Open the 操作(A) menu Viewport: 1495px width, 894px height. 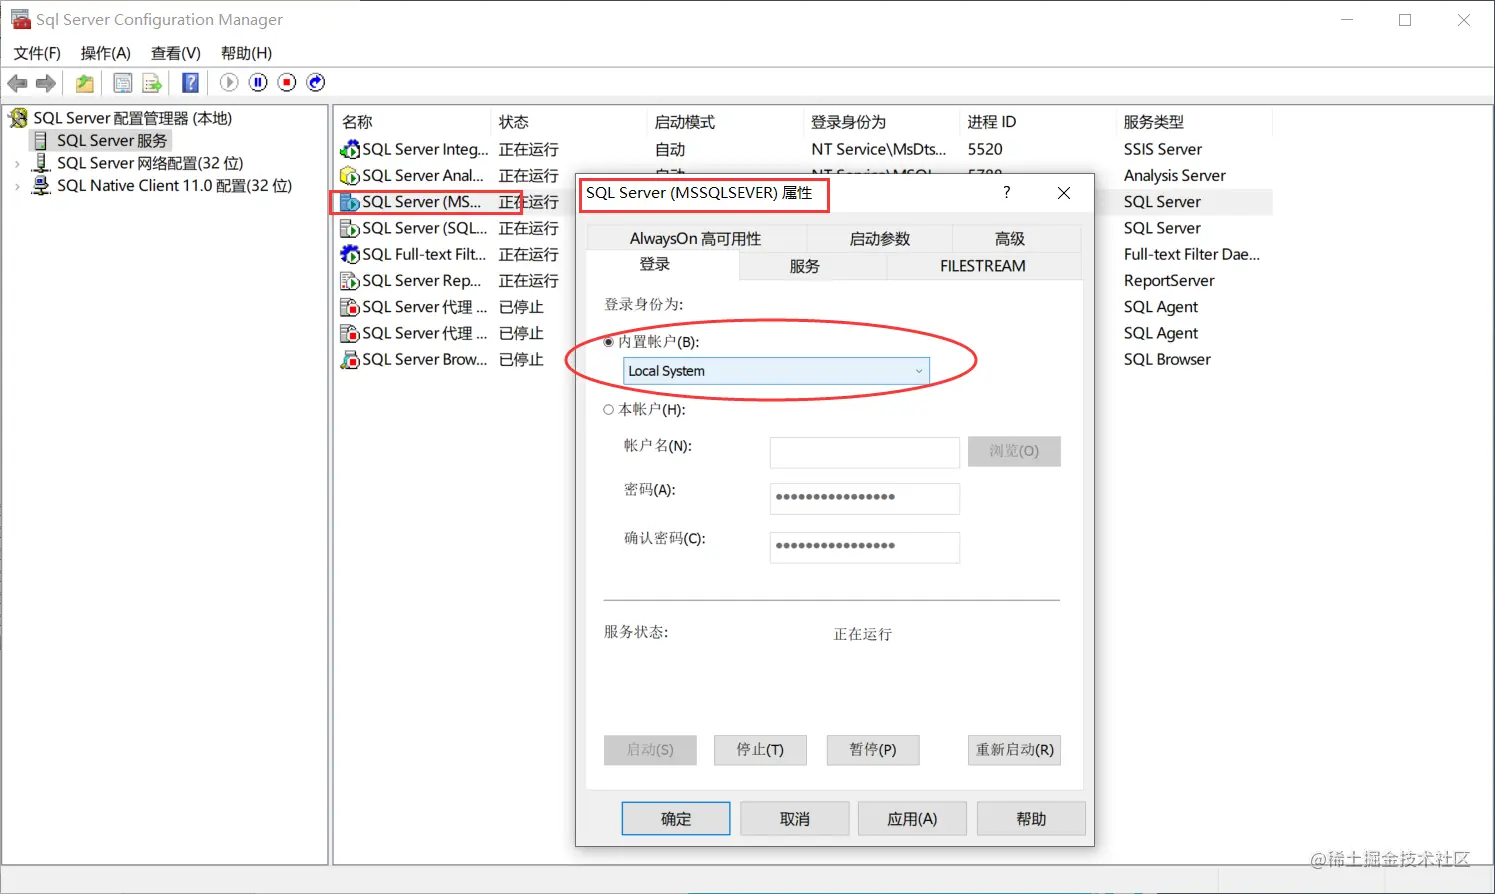point(106,53)
